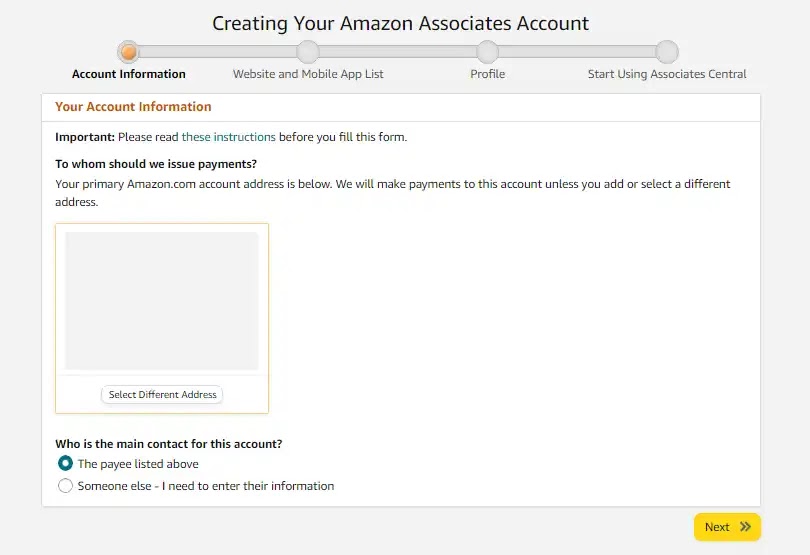
Task: Open the Account Information step label
Action: (x=129, y=74)
